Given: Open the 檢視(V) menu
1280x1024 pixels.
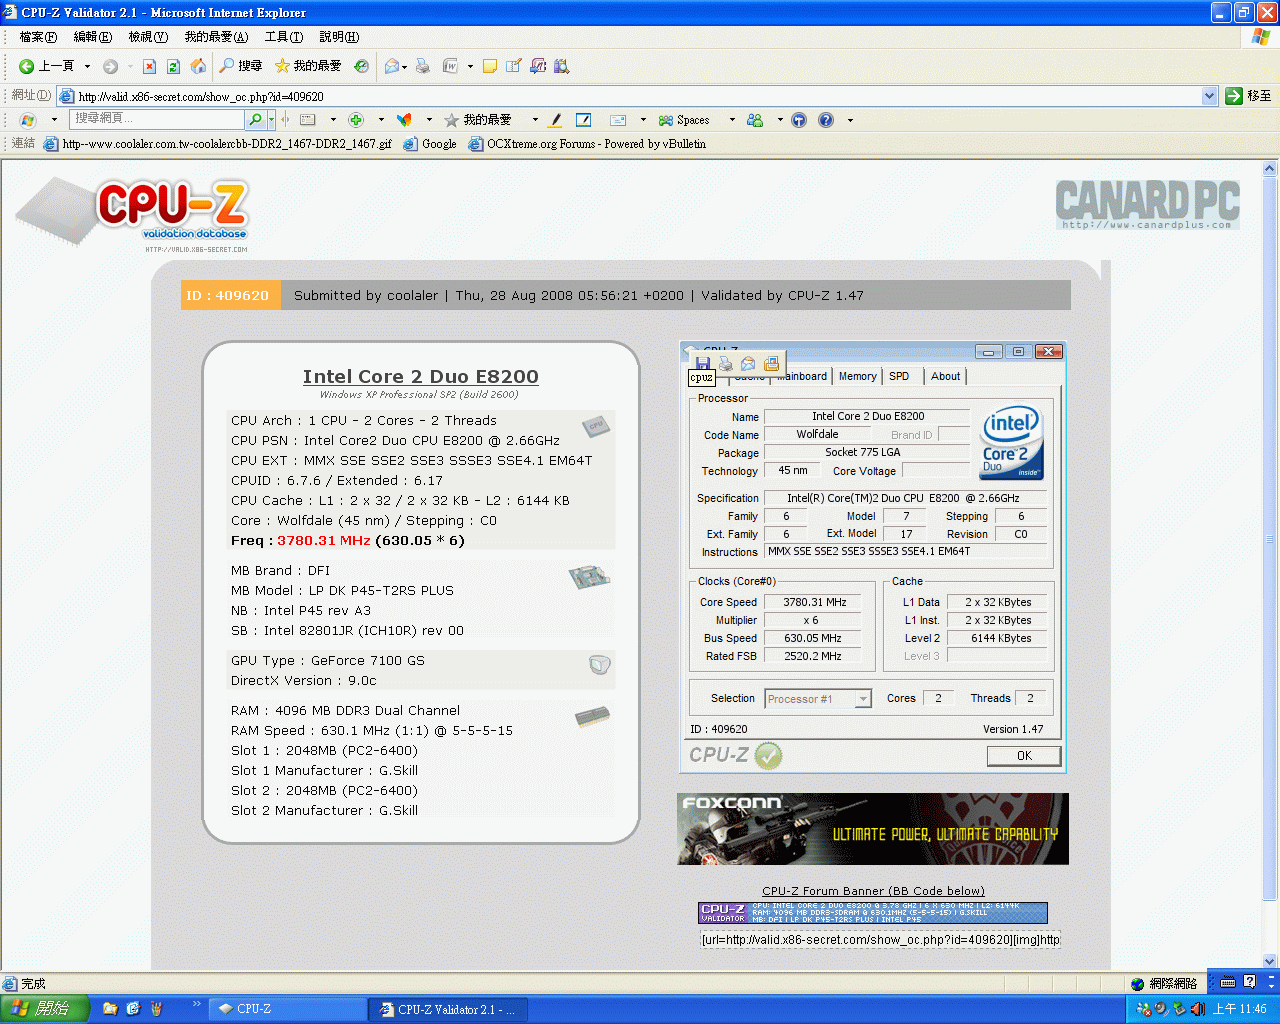Looking at the screenshot, I should (147, 37).
